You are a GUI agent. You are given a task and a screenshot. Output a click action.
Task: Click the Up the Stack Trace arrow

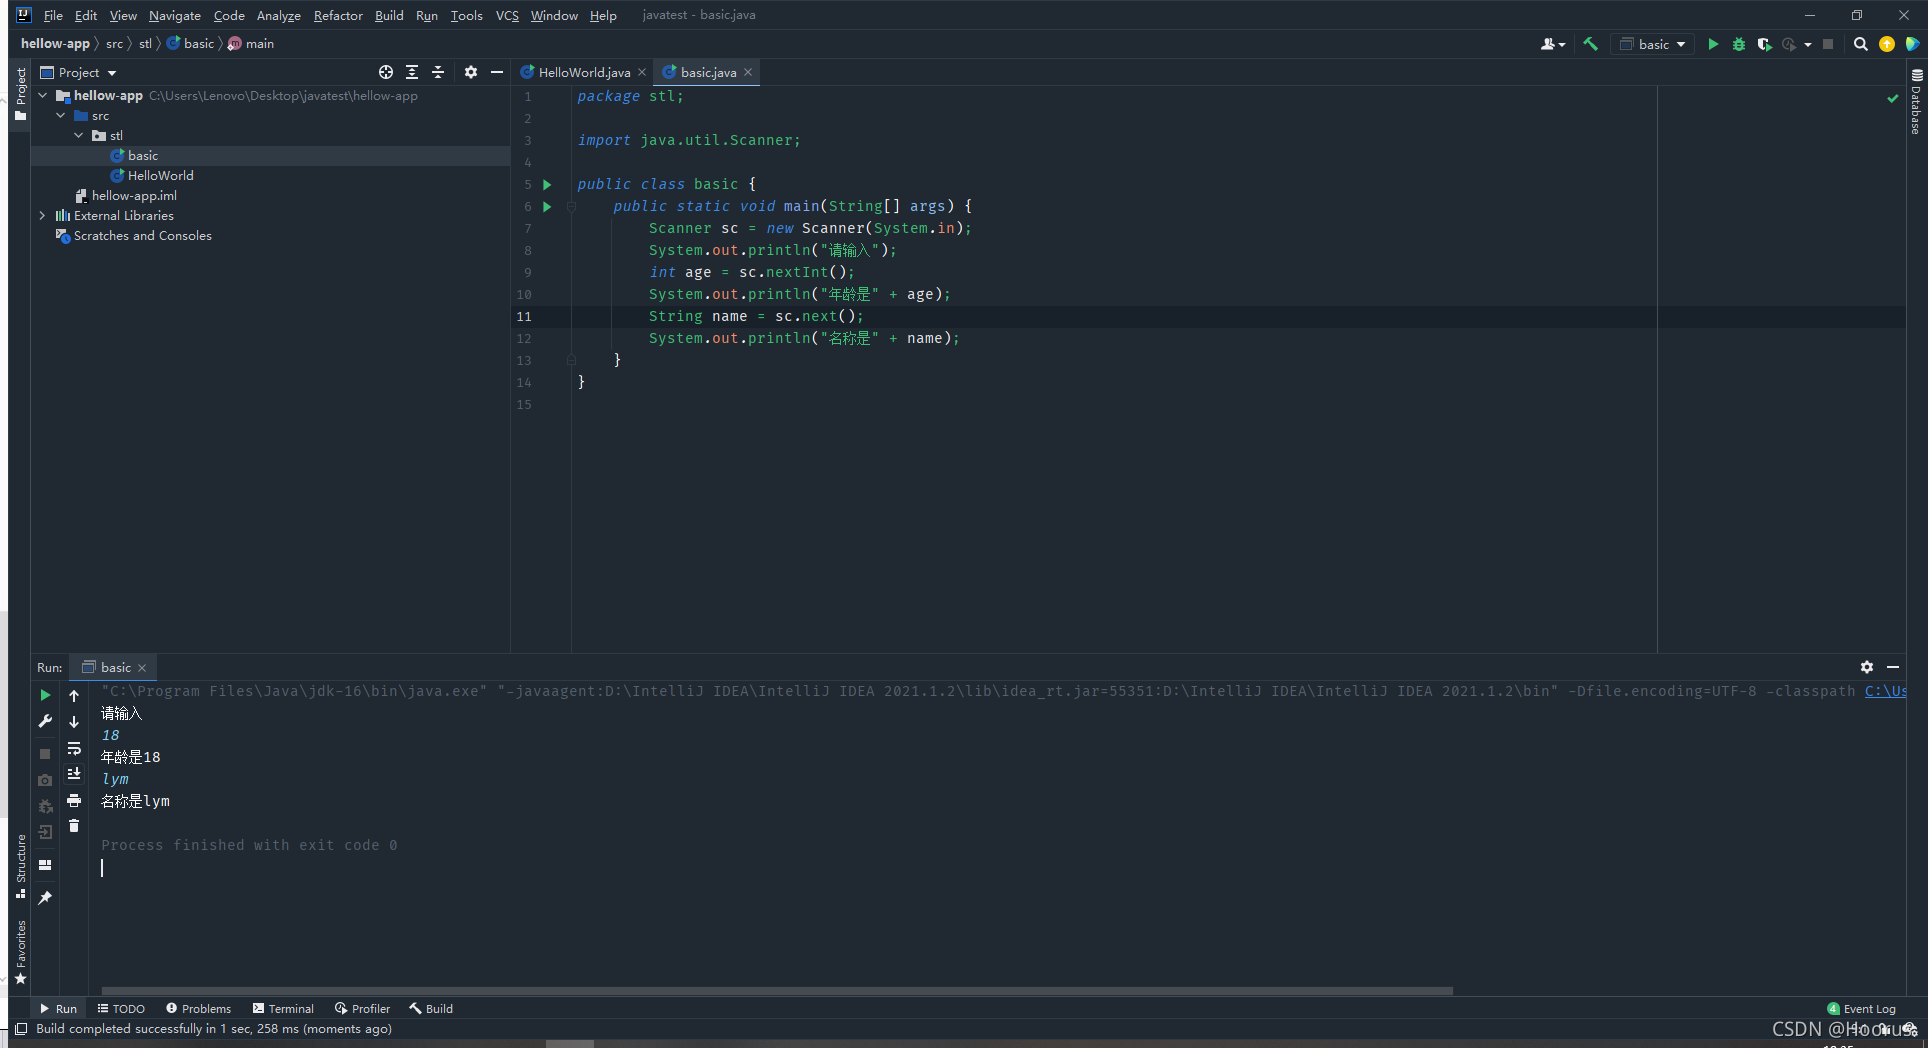tap(74, 695)
